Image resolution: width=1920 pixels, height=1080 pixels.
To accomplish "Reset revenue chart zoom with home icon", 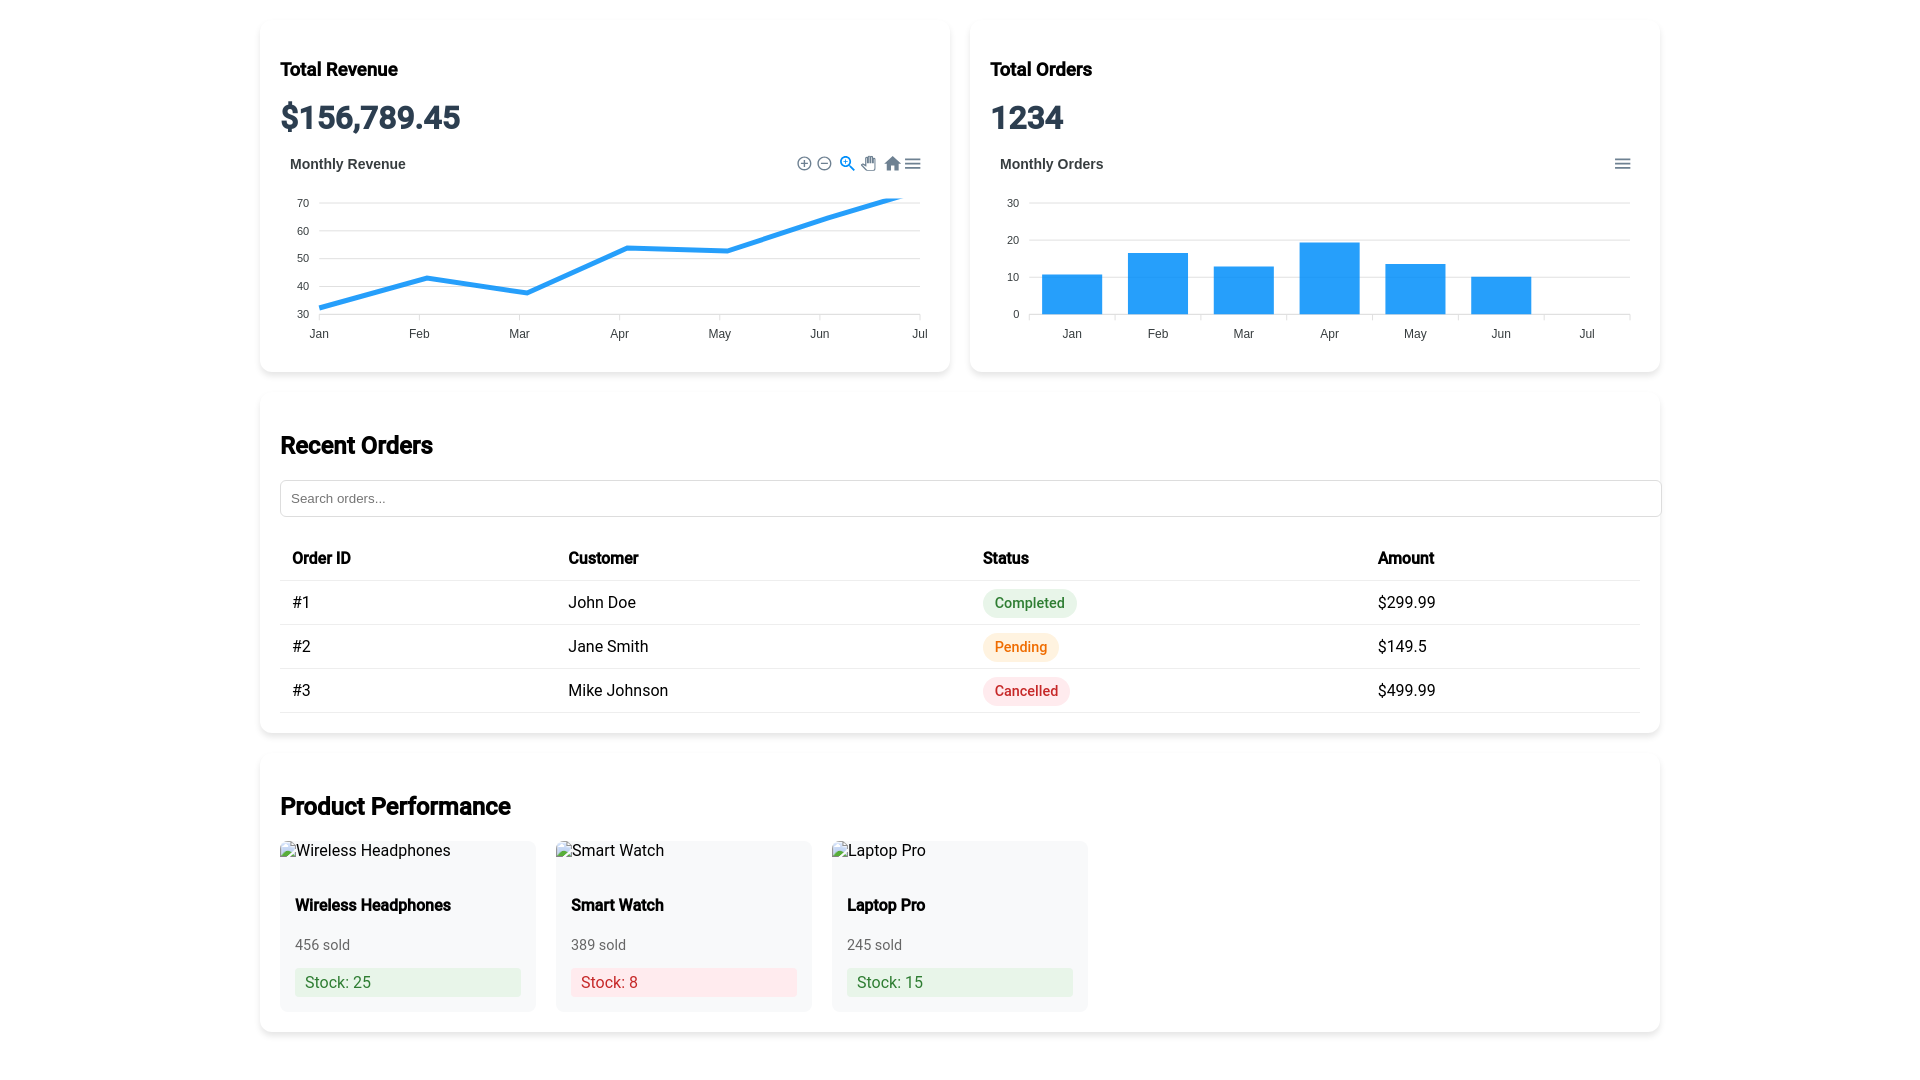I will click(x=892, y=163).
